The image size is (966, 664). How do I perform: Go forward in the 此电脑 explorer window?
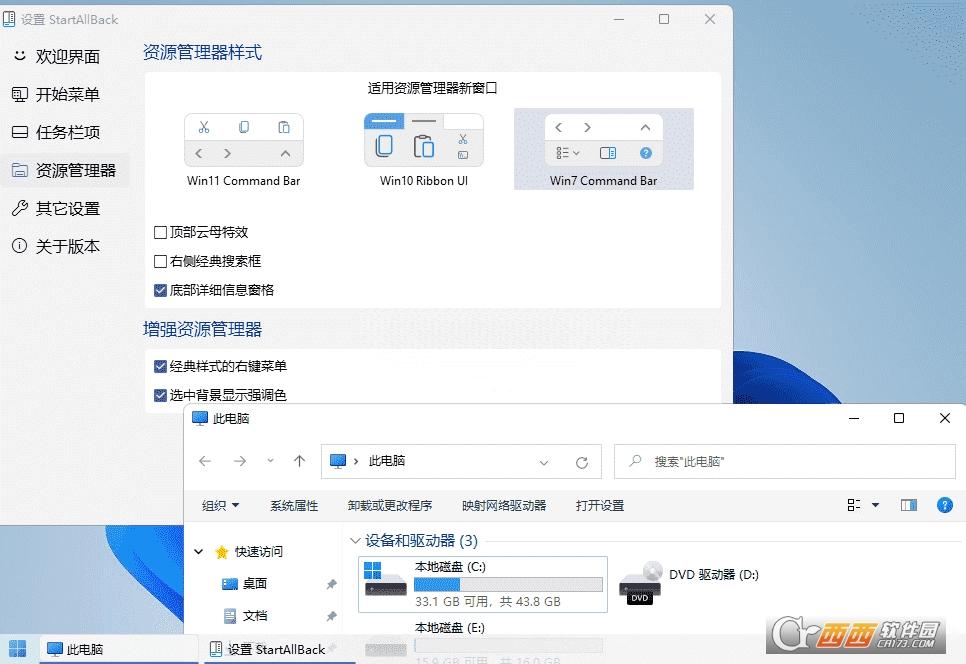pos(240,461)
